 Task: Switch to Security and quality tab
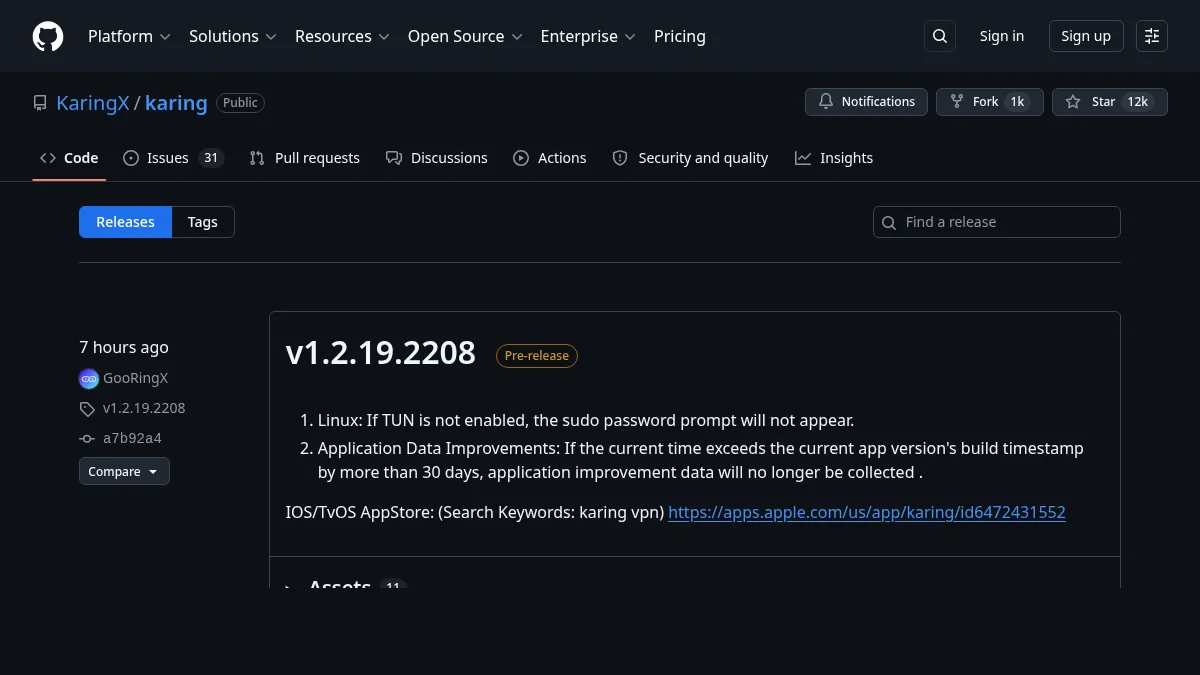pos(690,158)
